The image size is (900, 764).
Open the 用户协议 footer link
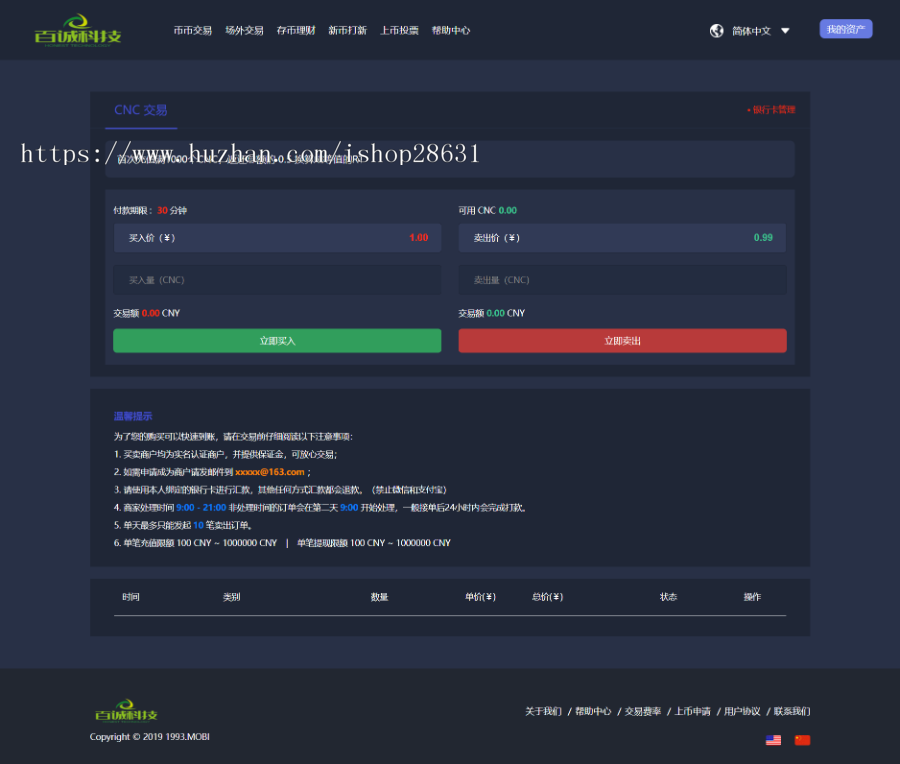coord(742,711)
